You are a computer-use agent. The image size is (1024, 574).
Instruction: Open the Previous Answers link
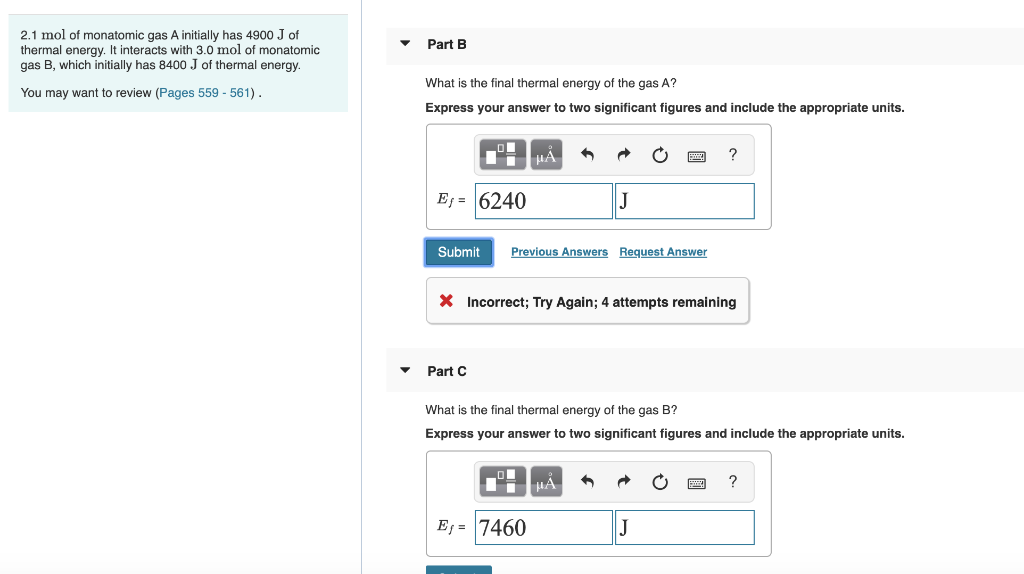tap(559, 252)
